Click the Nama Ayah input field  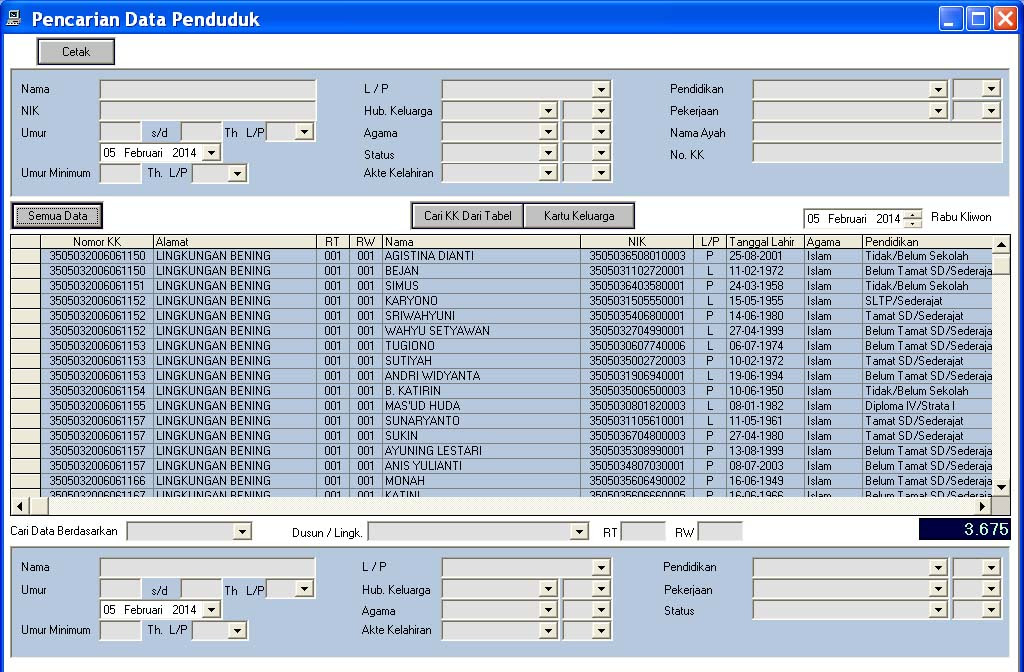tap(877, 133)
